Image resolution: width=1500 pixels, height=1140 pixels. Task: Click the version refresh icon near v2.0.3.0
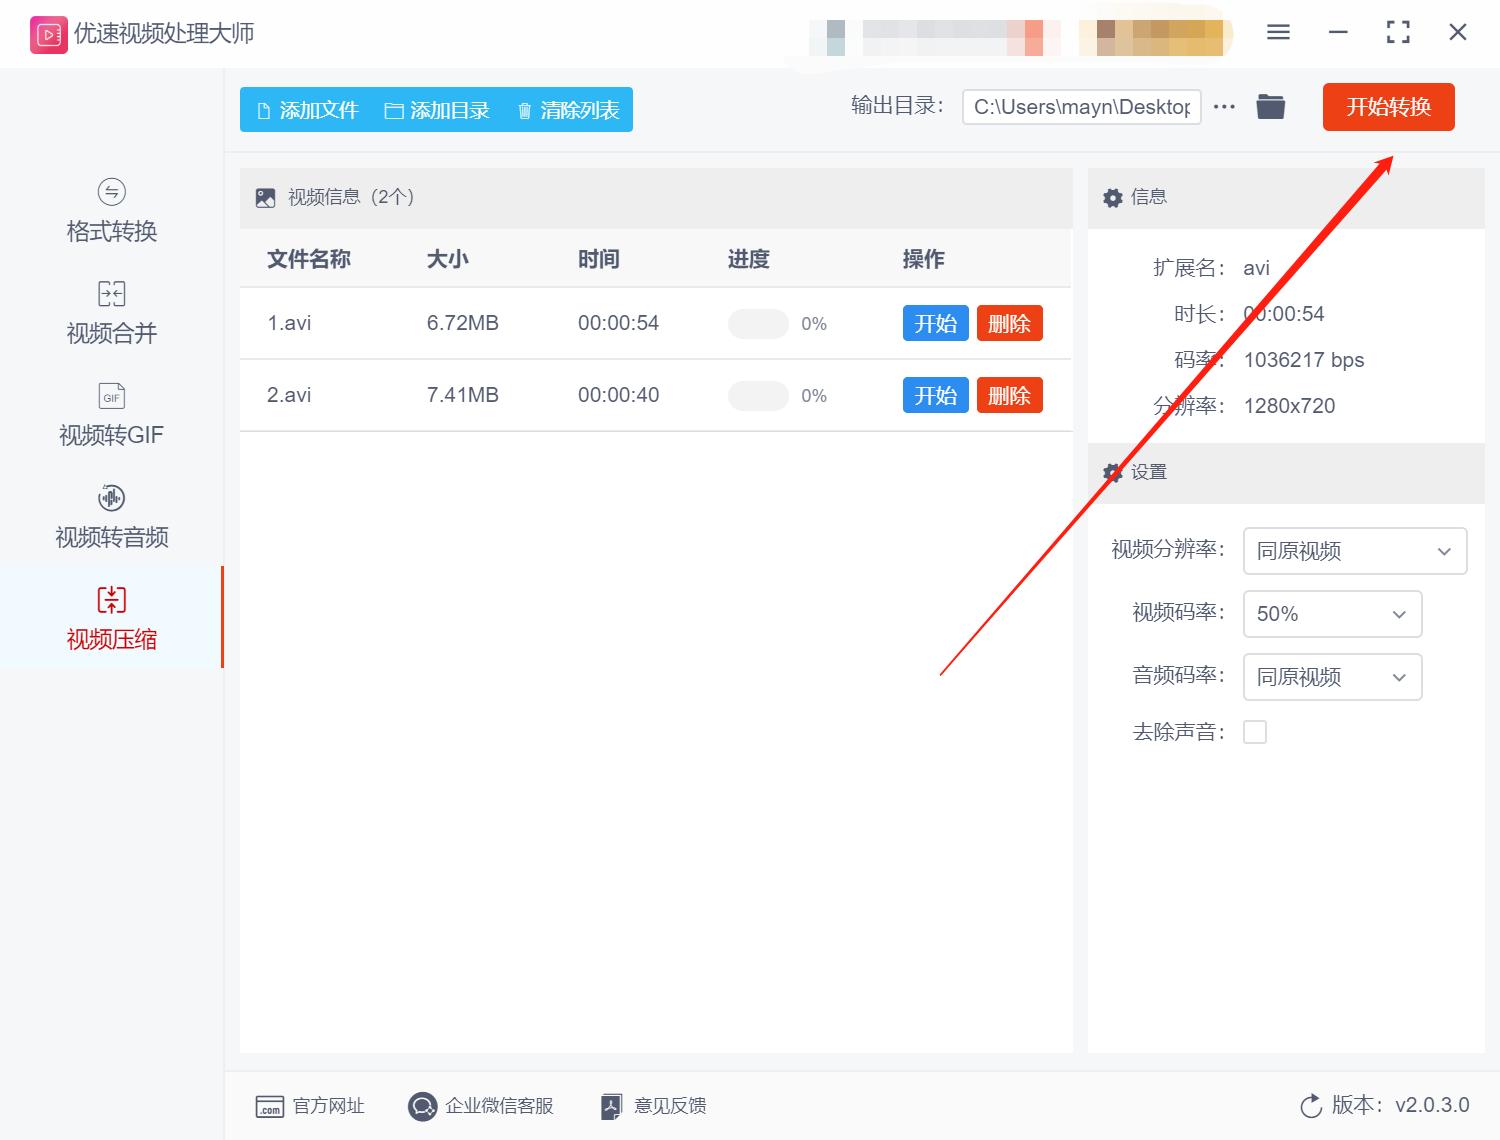tap(1311, 1106)
